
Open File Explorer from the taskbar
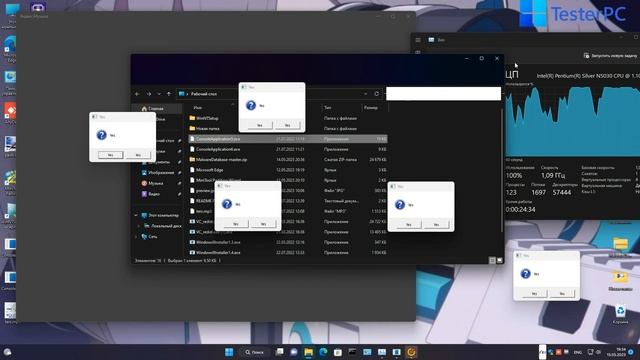[x=308, y=352]
